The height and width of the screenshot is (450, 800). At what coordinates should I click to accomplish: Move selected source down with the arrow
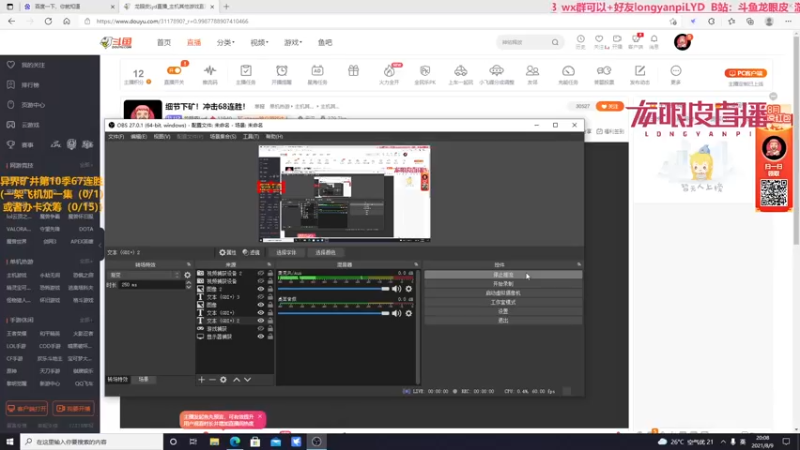tap(247, 380)
